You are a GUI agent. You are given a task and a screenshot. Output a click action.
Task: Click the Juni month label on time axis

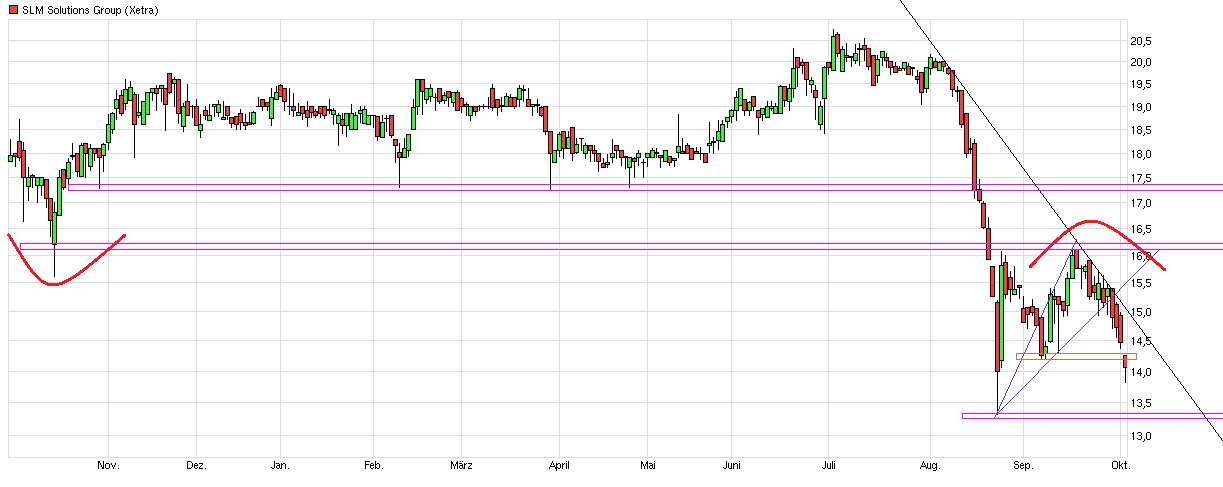[x=732, y=466]
